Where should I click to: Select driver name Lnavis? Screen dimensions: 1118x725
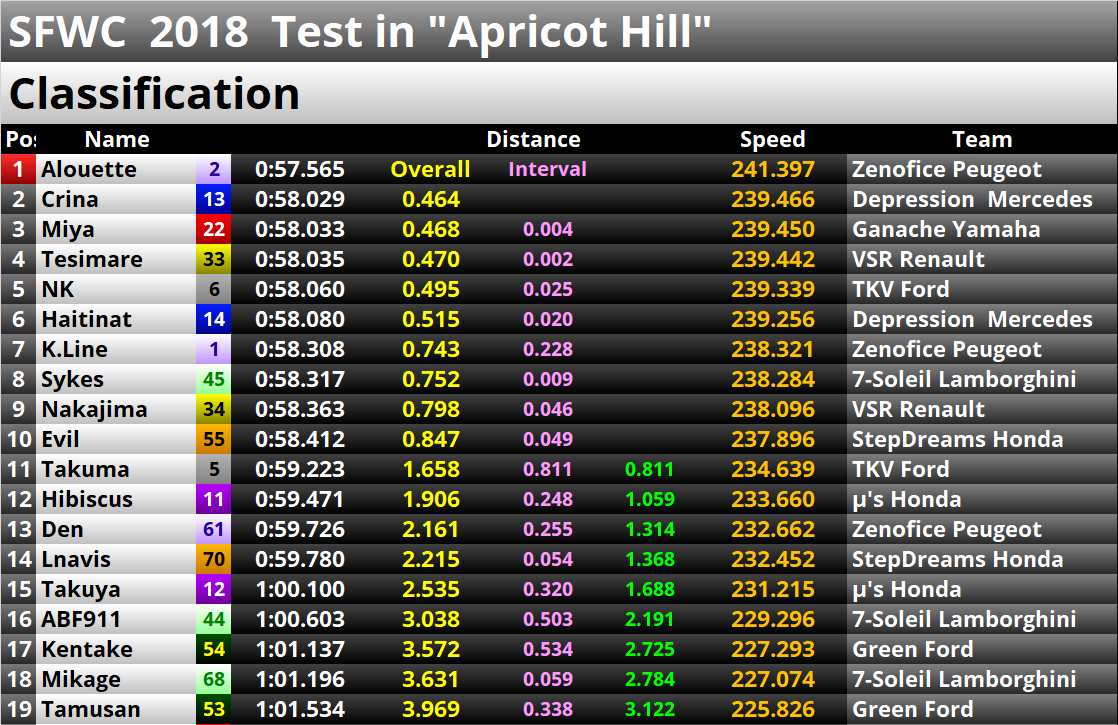pyautogui.click(x=76, y=559)
